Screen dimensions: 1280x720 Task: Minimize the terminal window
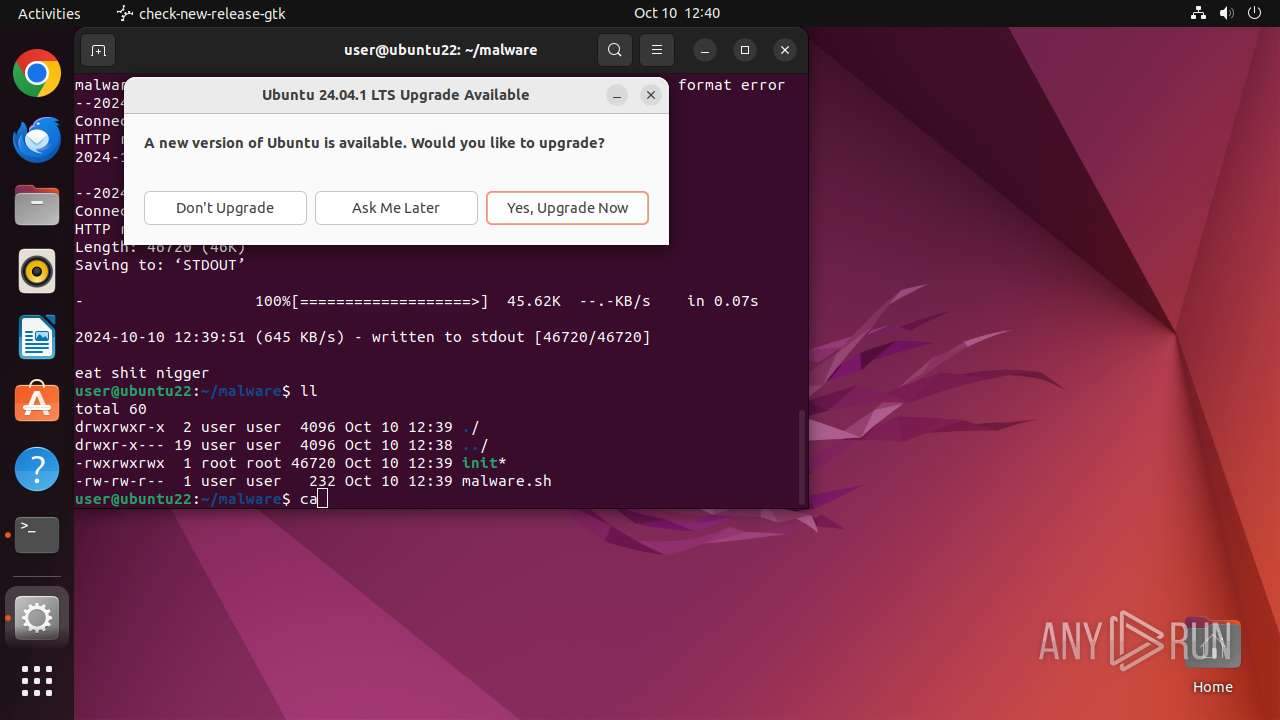[705, 50]
